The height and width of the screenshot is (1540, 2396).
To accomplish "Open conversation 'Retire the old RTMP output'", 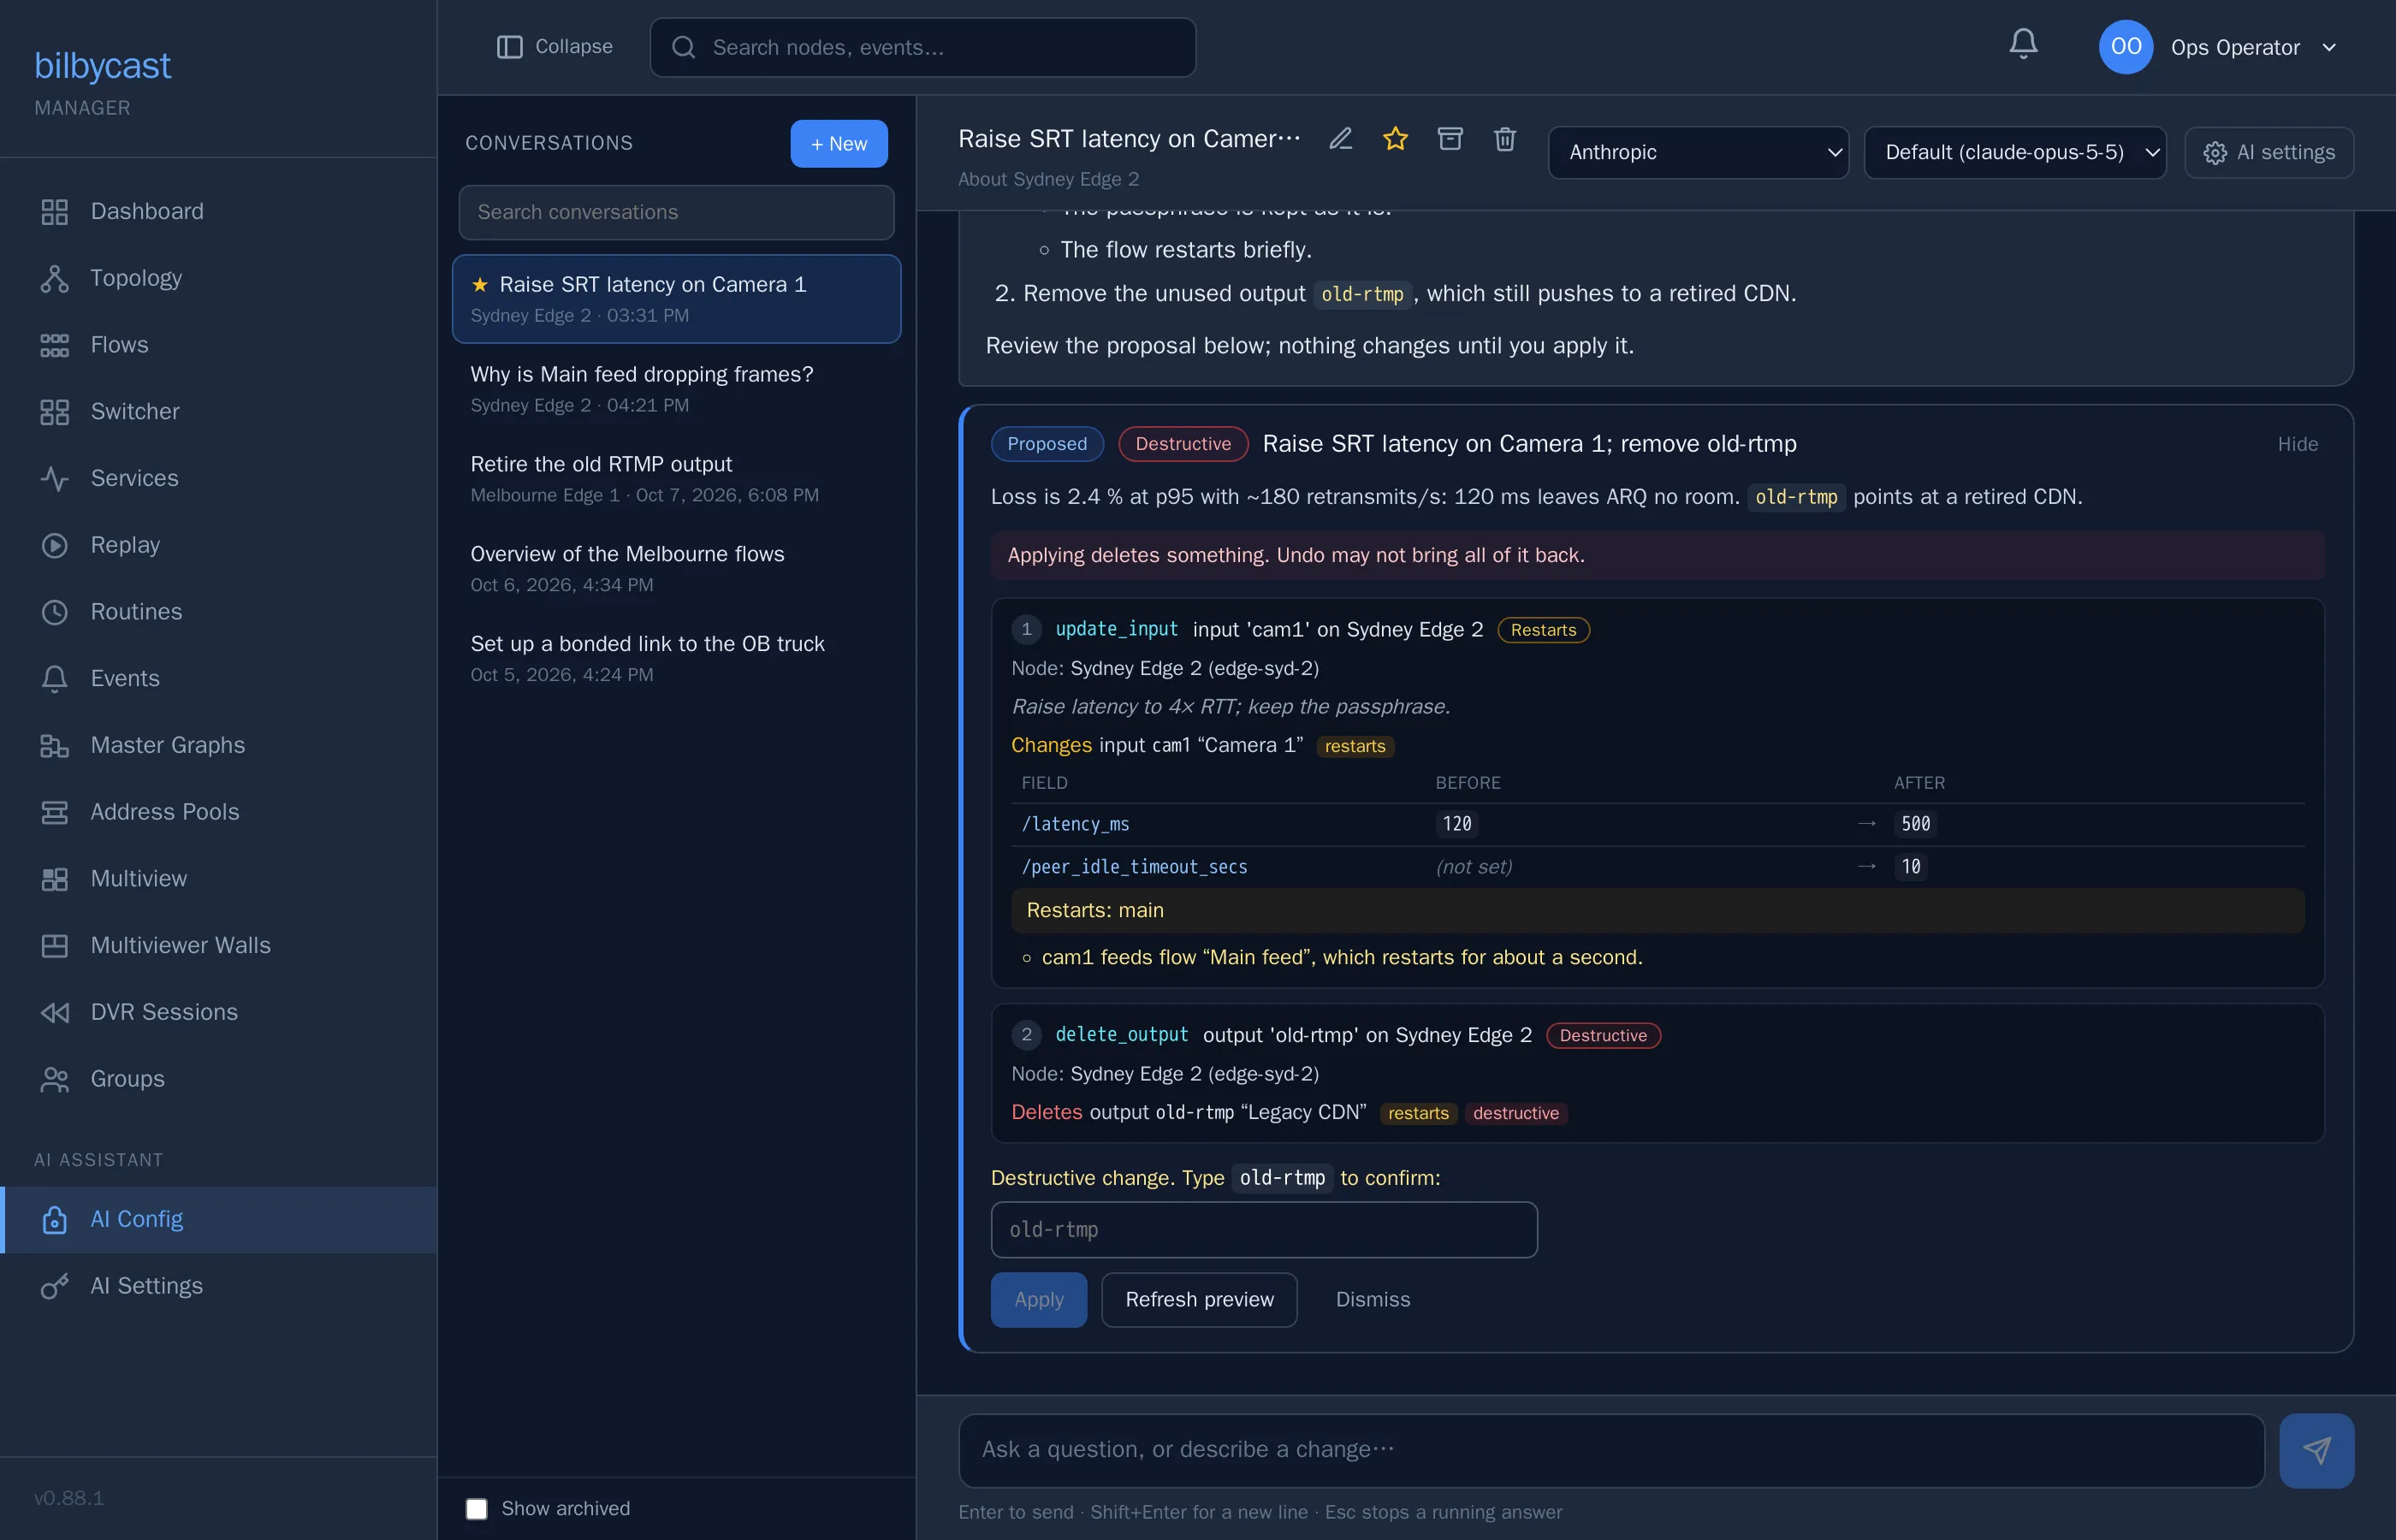I will point(676,479).
